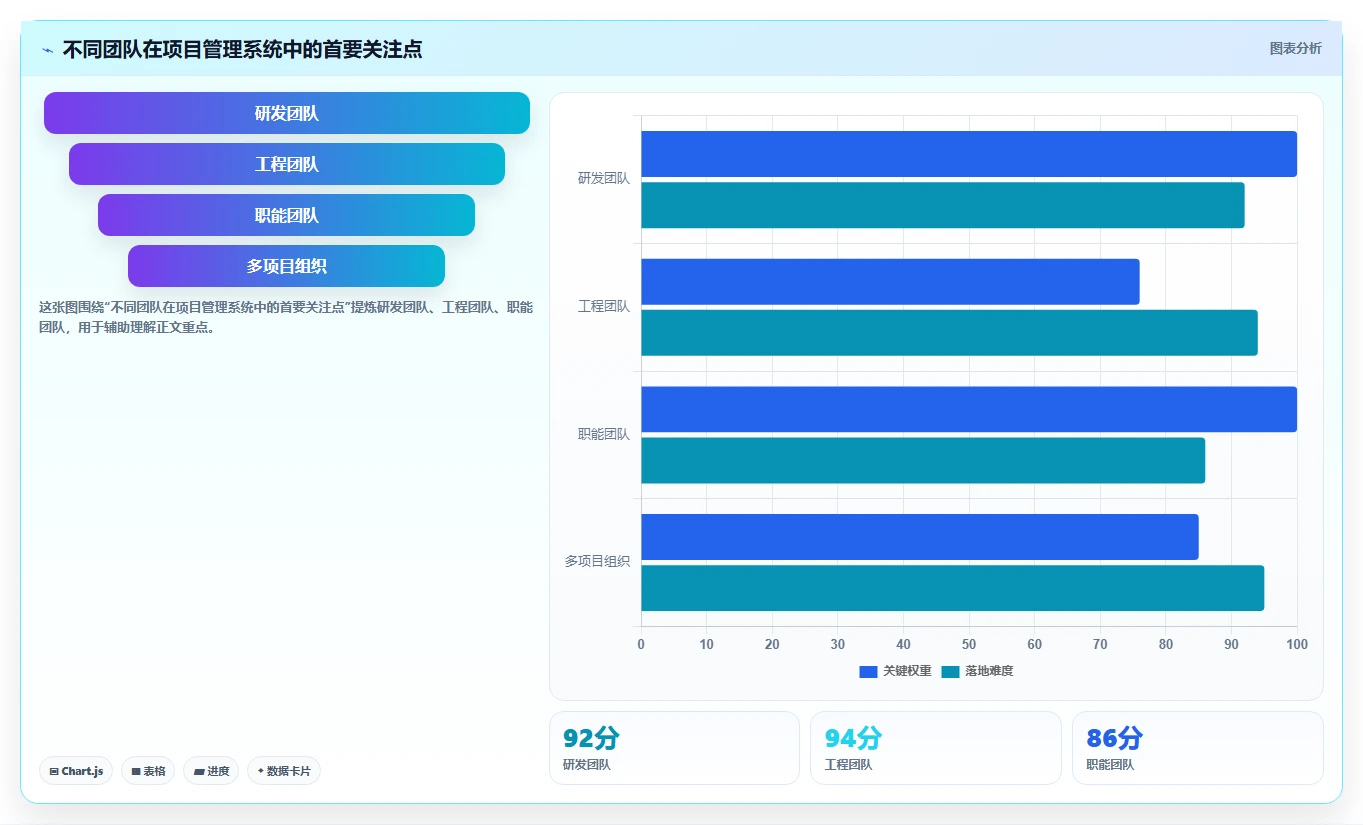
Task: Click the 工程团队 y-axis label
Action: click(x=604, y=307)
